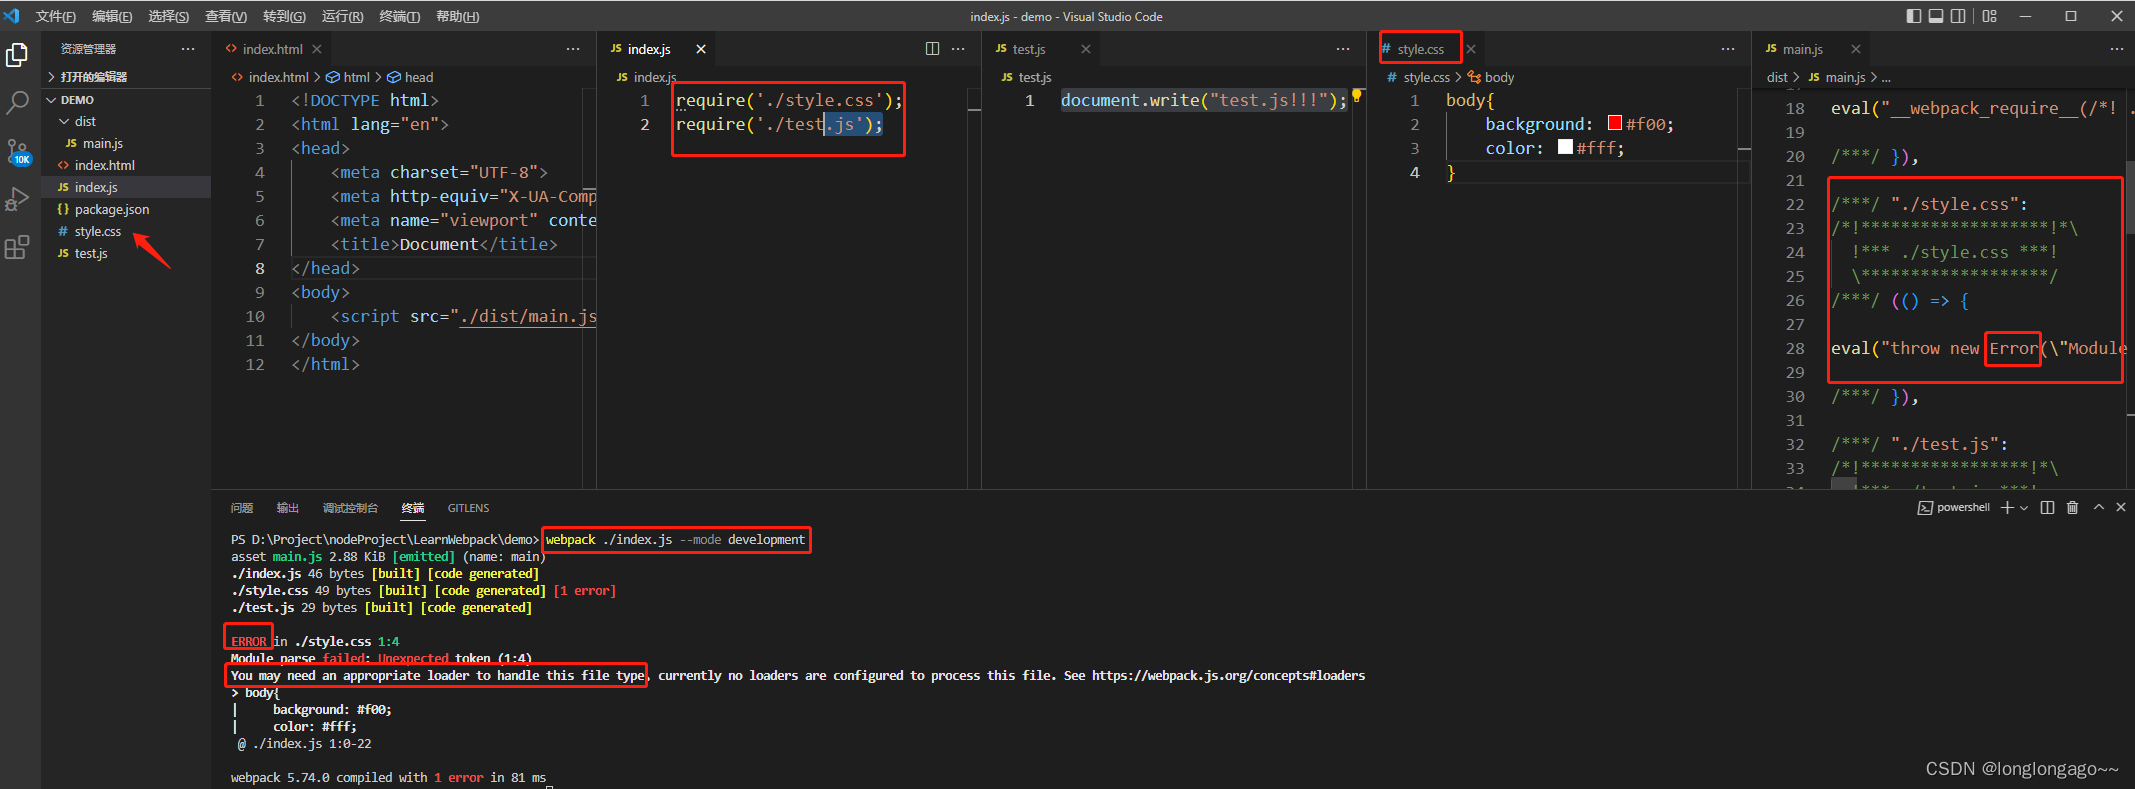Collapse the dist folder

click(127, 122)
